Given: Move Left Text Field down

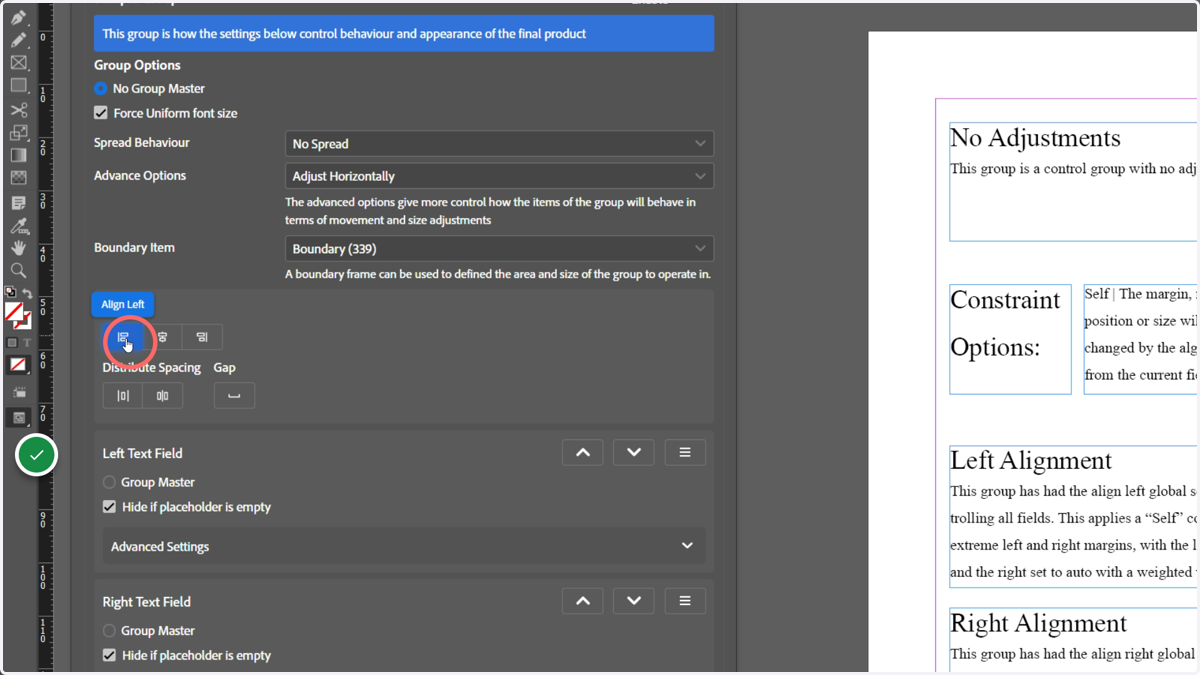Looking at the screenshot, I should tap(634, 453).
